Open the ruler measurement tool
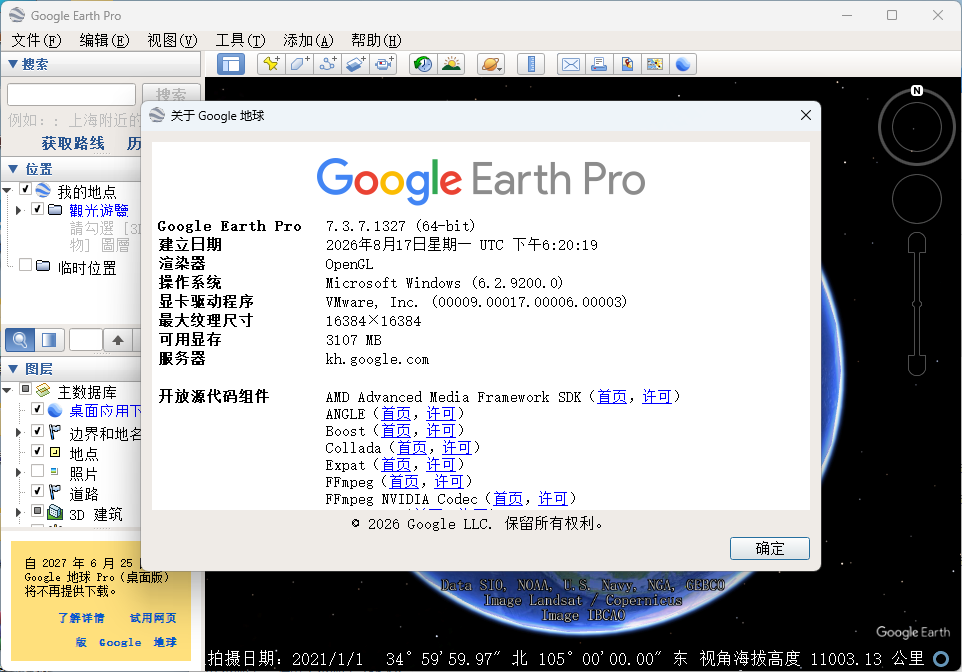The width and height of the screenshot is (962, 672). [531, 64]
